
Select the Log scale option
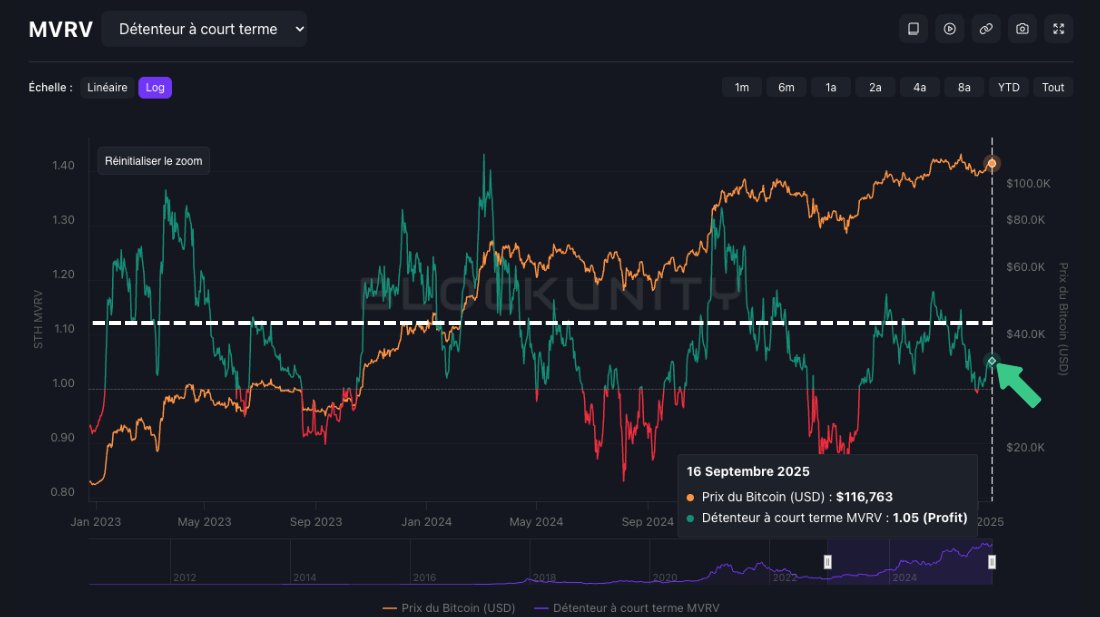pyautogui.click(x=155, y=88)
